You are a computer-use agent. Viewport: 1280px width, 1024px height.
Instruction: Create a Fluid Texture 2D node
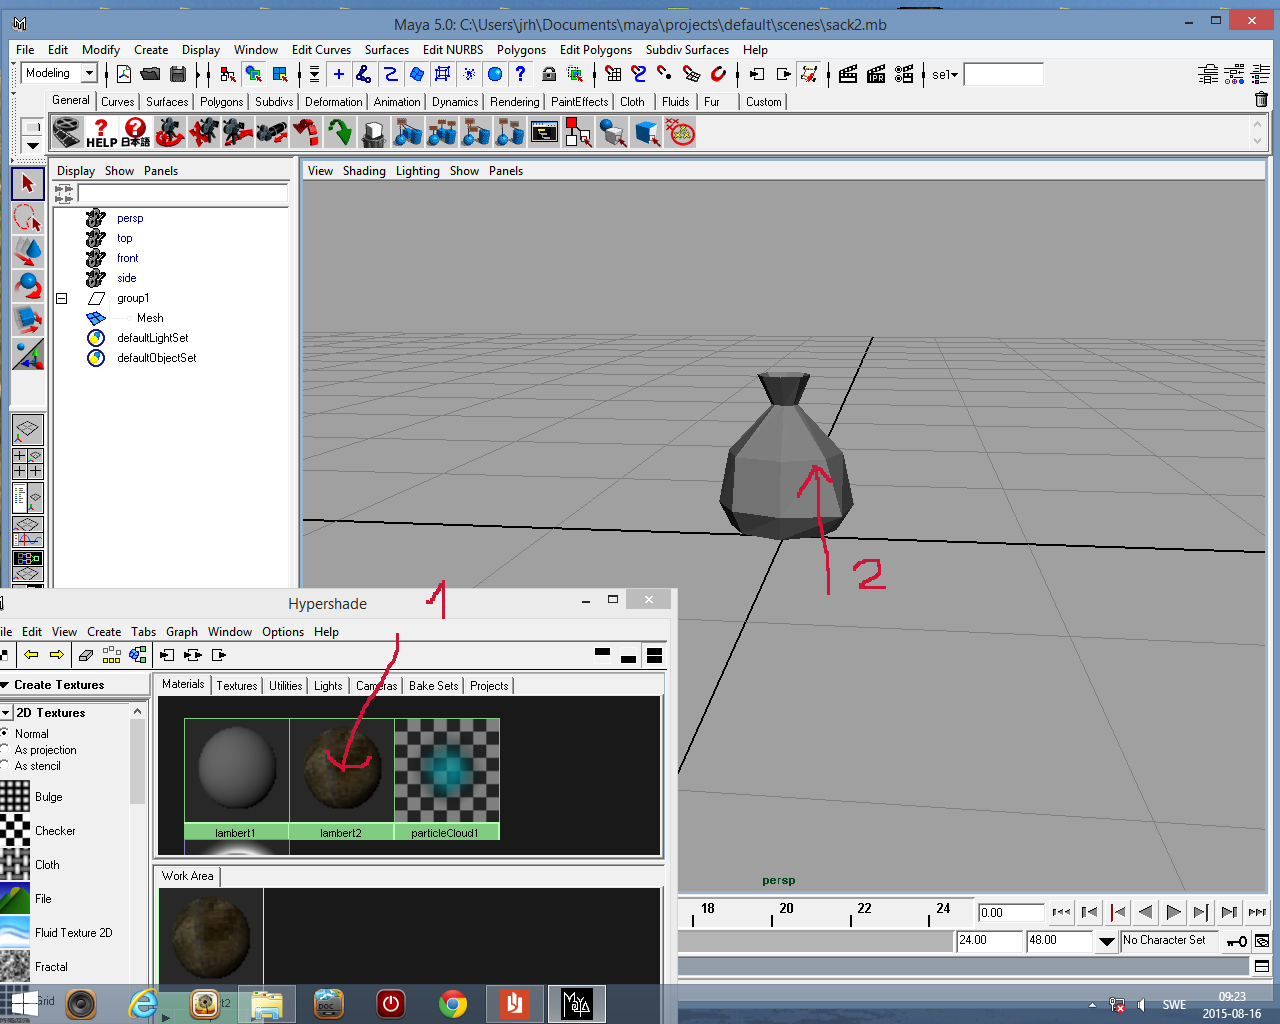[x=57, y=933]
